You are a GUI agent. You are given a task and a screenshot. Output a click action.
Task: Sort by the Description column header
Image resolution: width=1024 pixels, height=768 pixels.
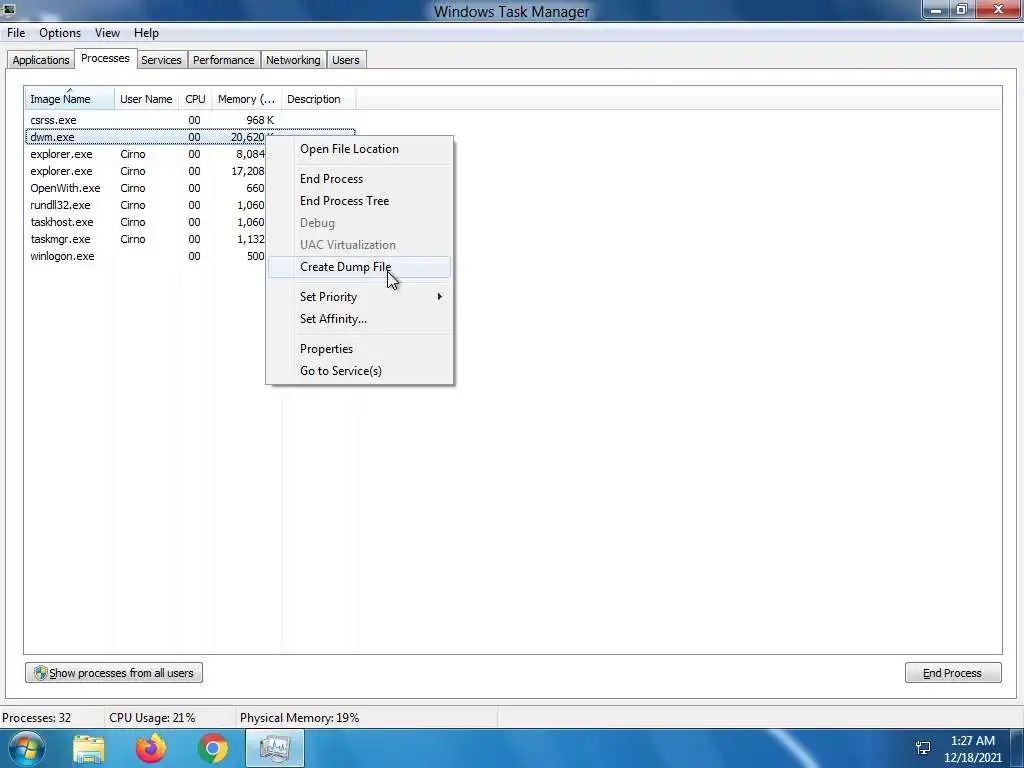pyautogui.click(x=319, y=99)
